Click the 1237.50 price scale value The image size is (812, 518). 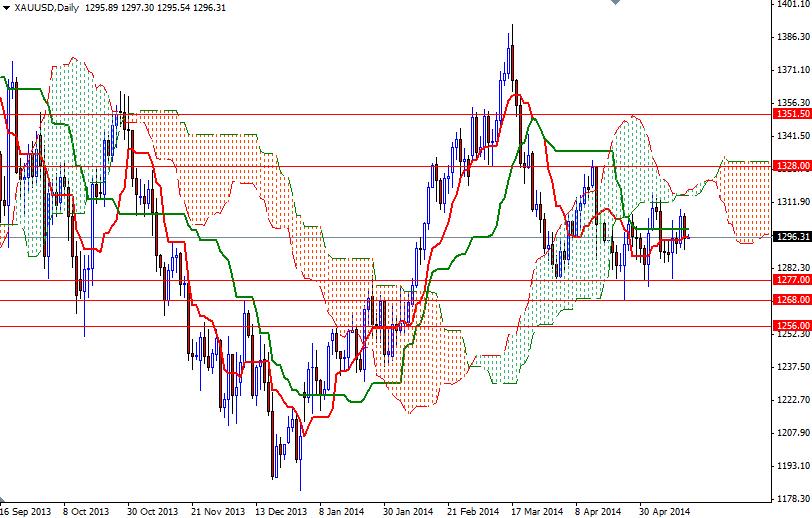[x=794, y=367]
